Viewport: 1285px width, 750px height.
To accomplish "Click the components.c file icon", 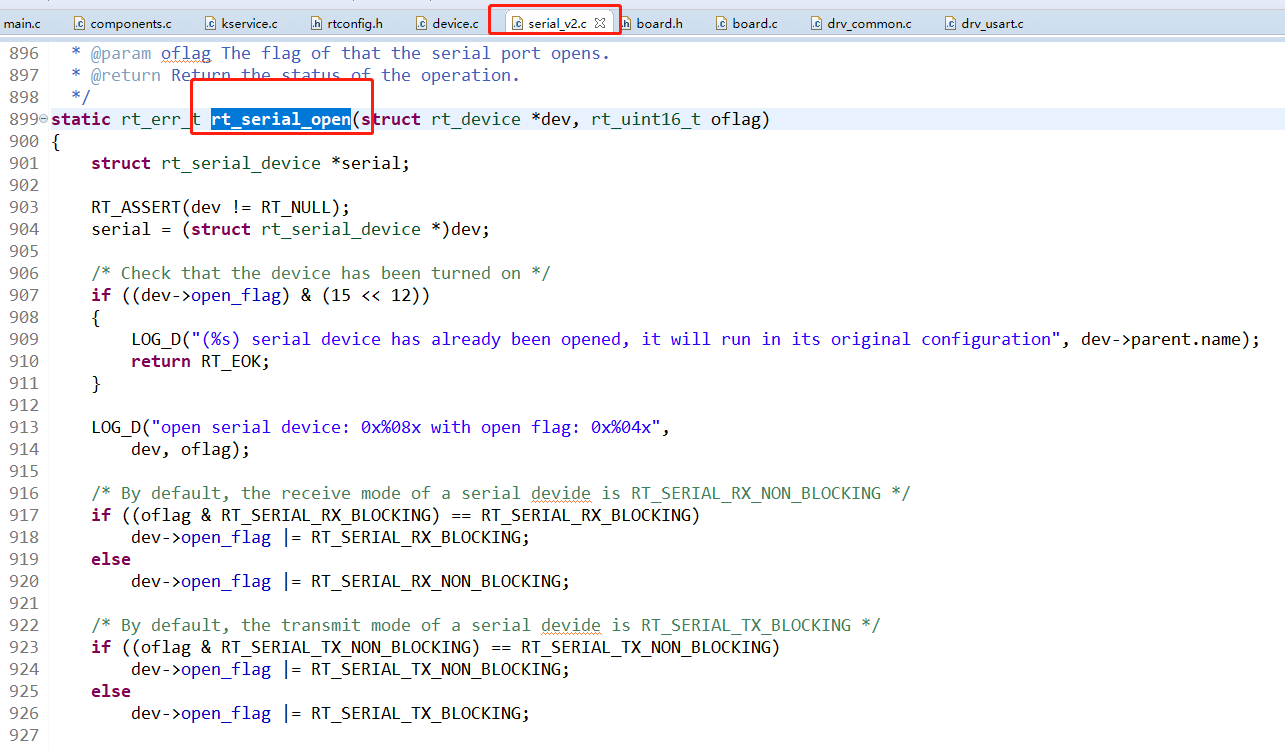I will click(x=79, y=22).
